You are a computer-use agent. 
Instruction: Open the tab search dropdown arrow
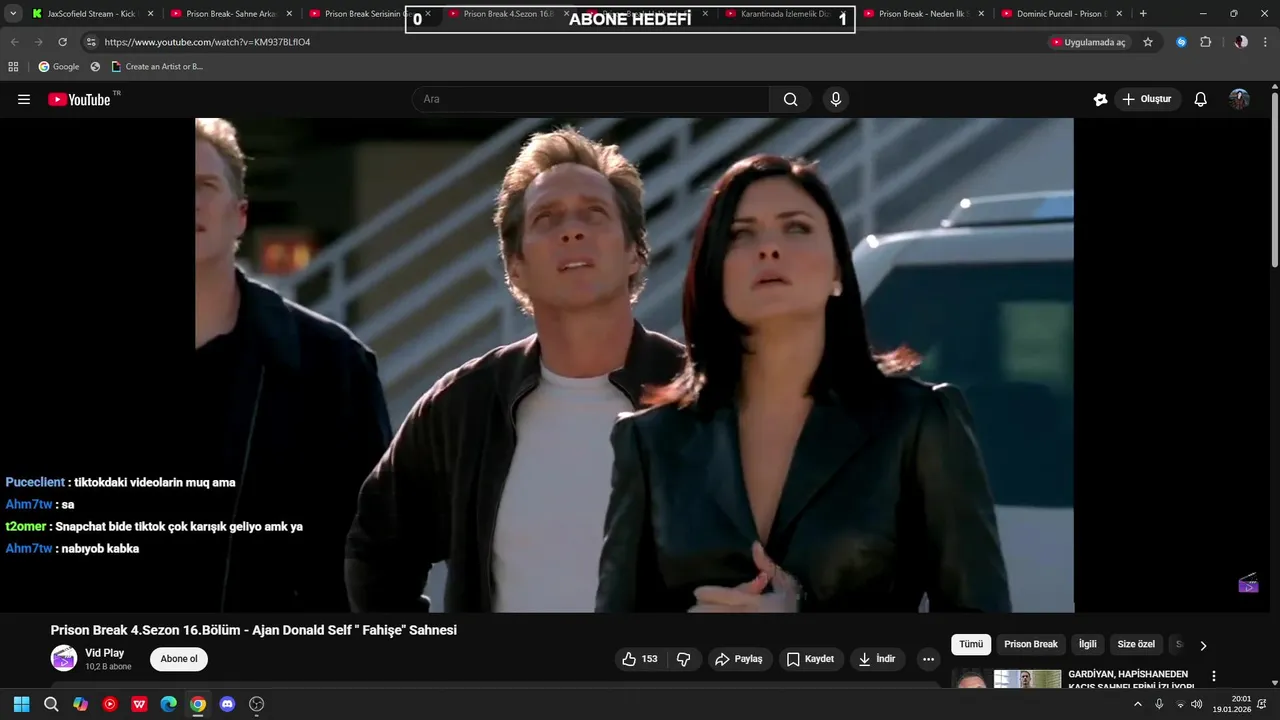point(13,14)
